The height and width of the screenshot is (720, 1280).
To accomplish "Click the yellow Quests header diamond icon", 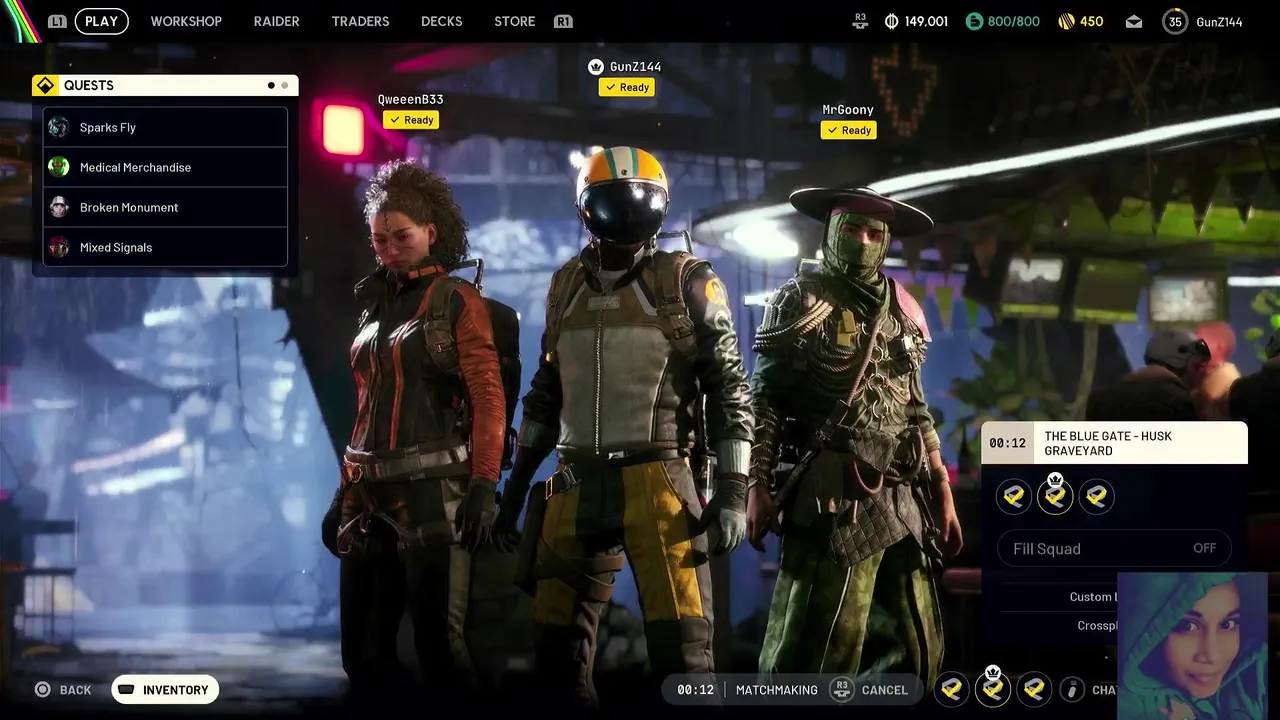I will coord(45,86).
